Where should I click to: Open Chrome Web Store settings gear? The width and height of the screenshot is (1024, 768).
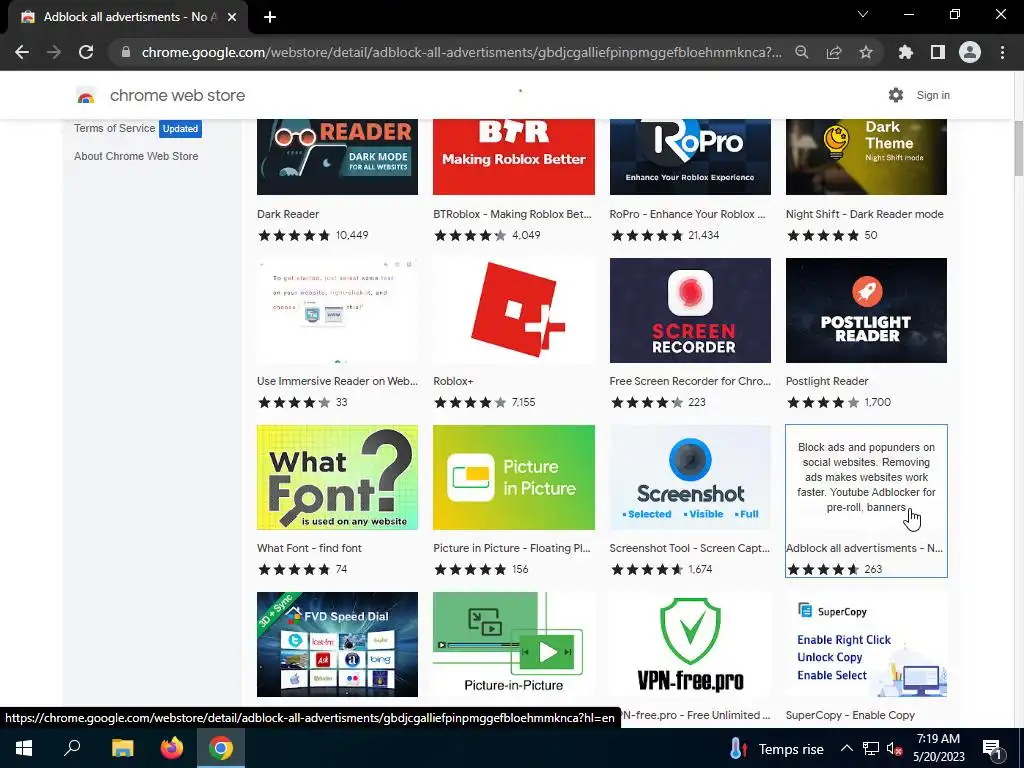pyautogui.click(x=896, y=95)
